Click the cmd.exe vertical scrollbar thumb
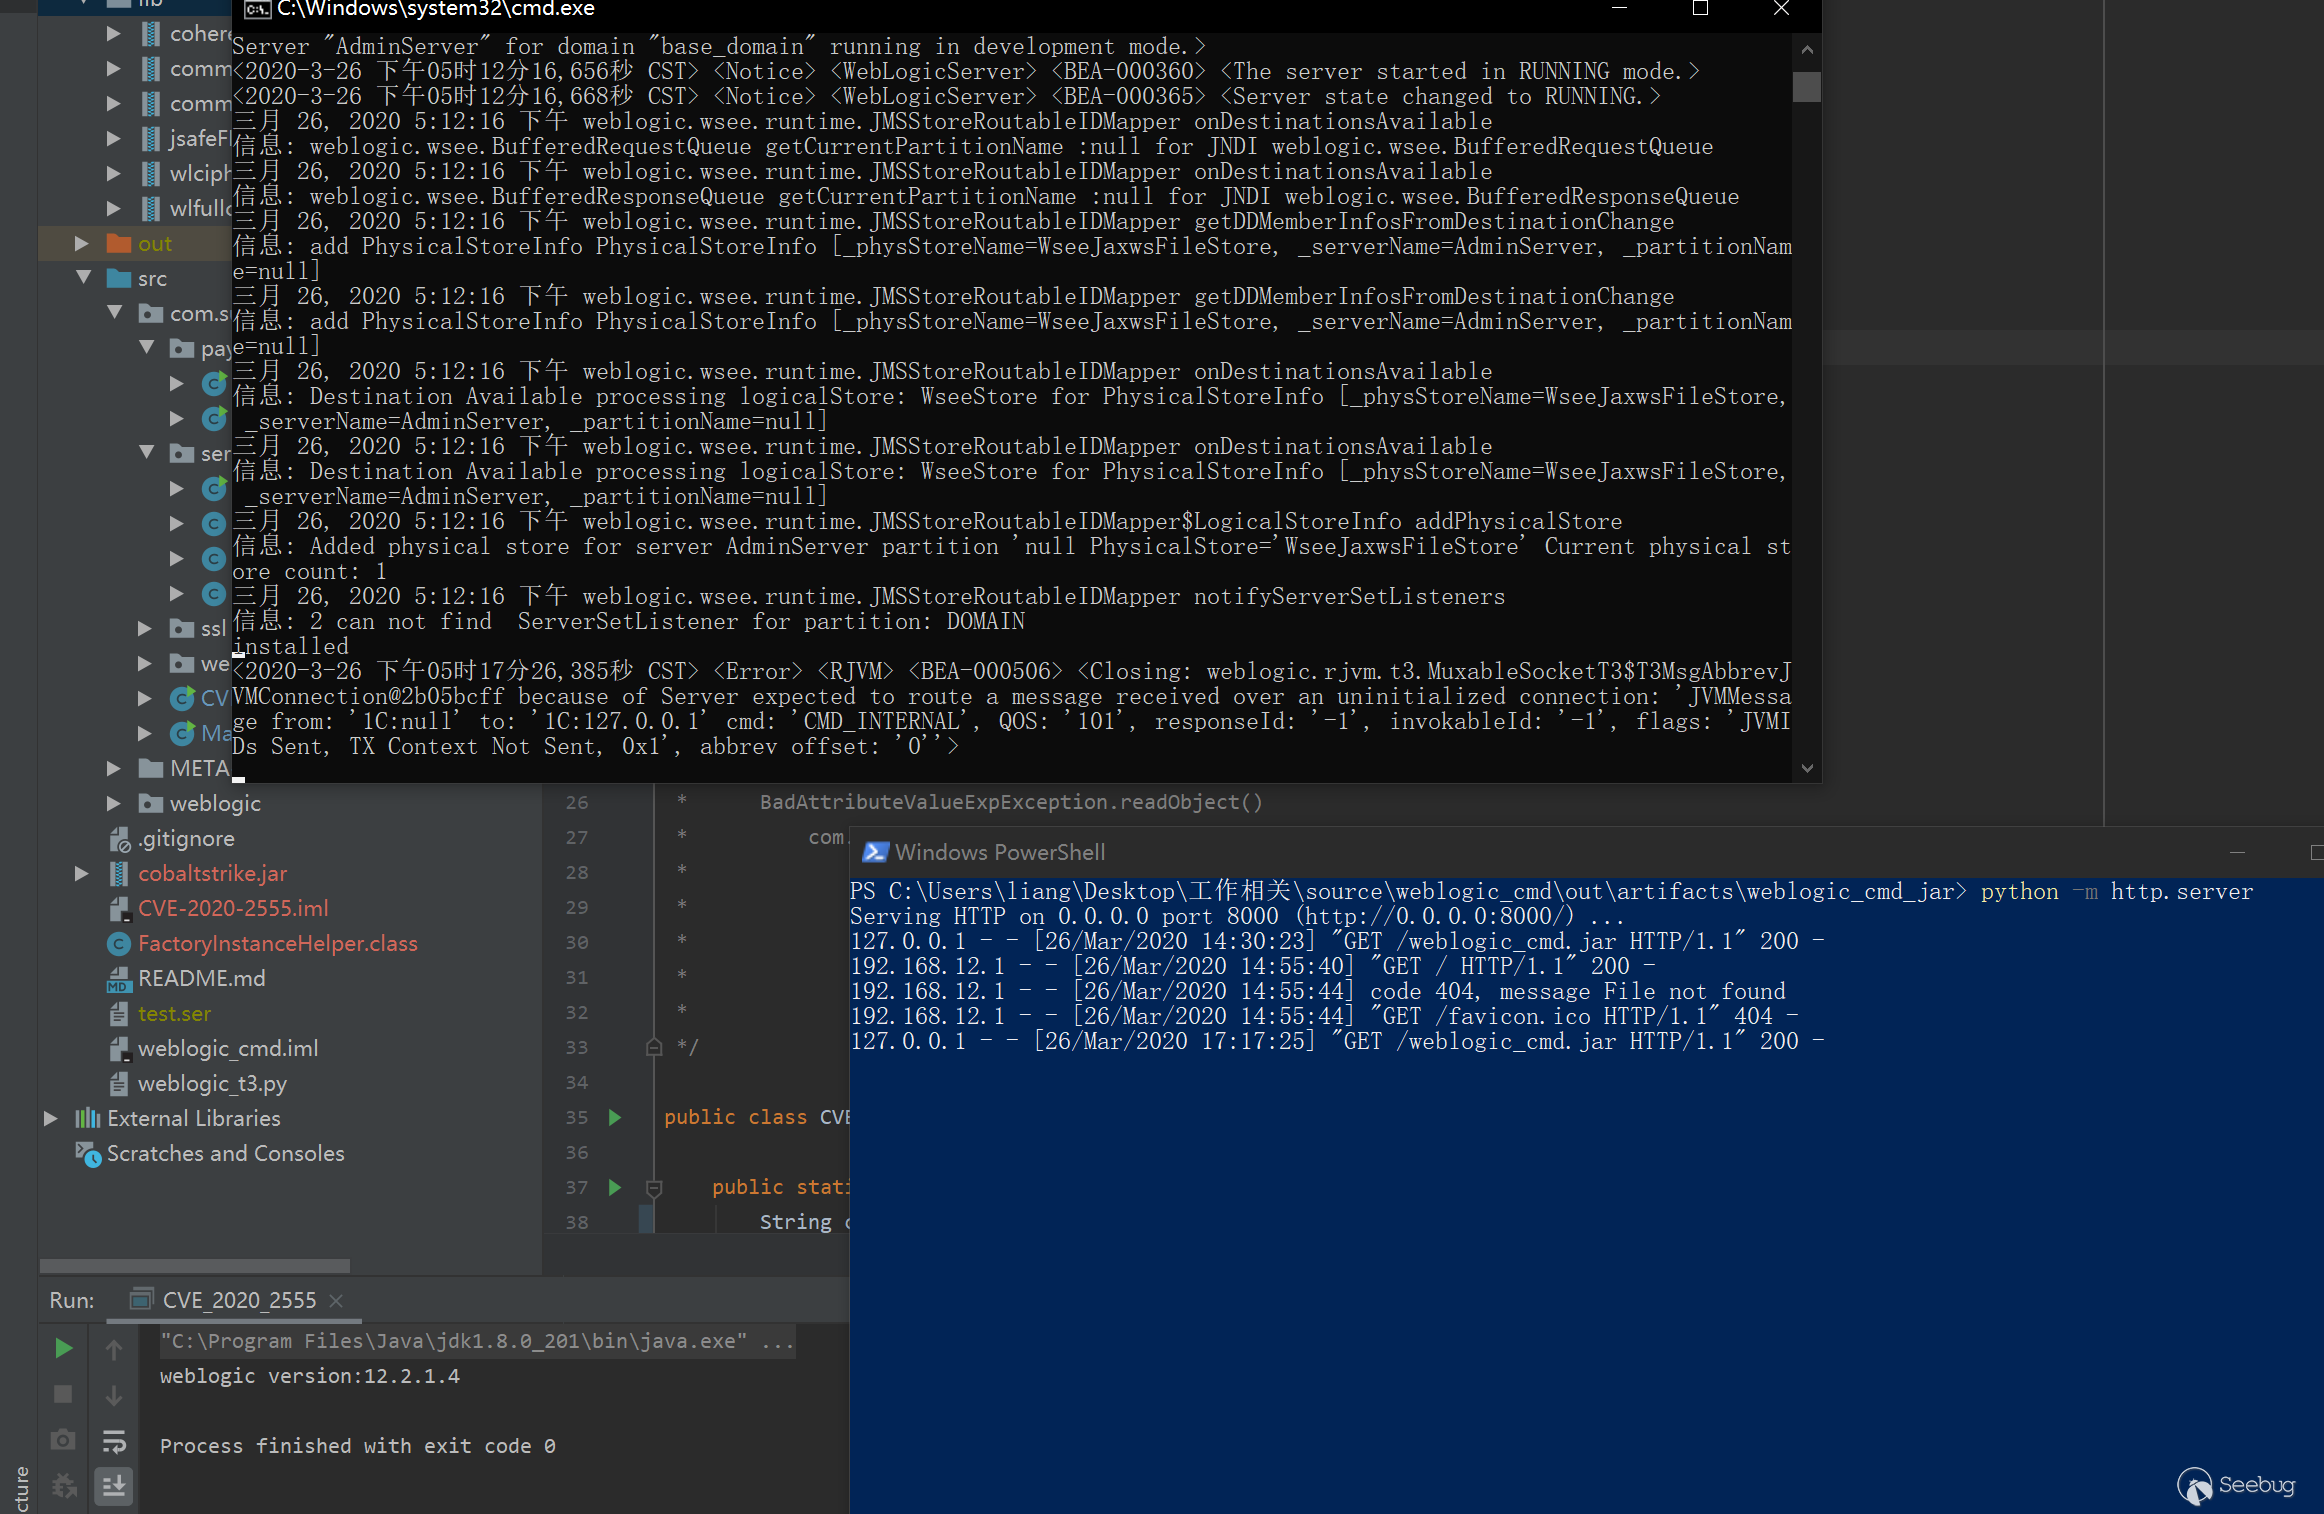This screenshot has height=1514, width=2324. 1806,87
